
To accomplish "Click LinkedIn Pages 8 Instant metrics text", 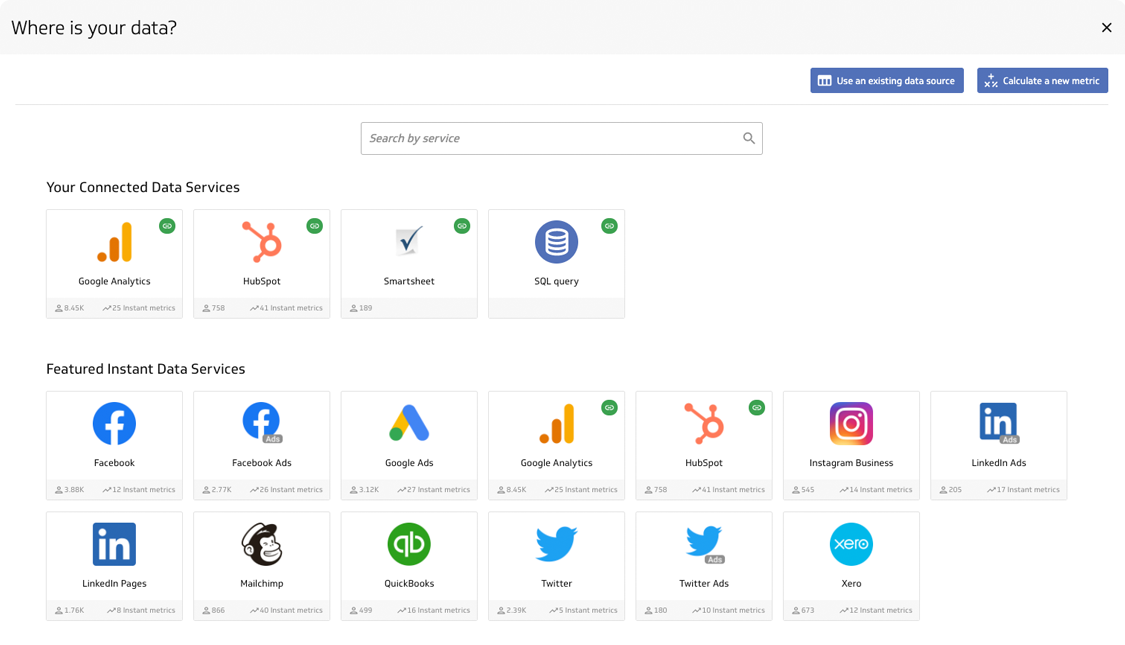I will click(x=146, y=611).
